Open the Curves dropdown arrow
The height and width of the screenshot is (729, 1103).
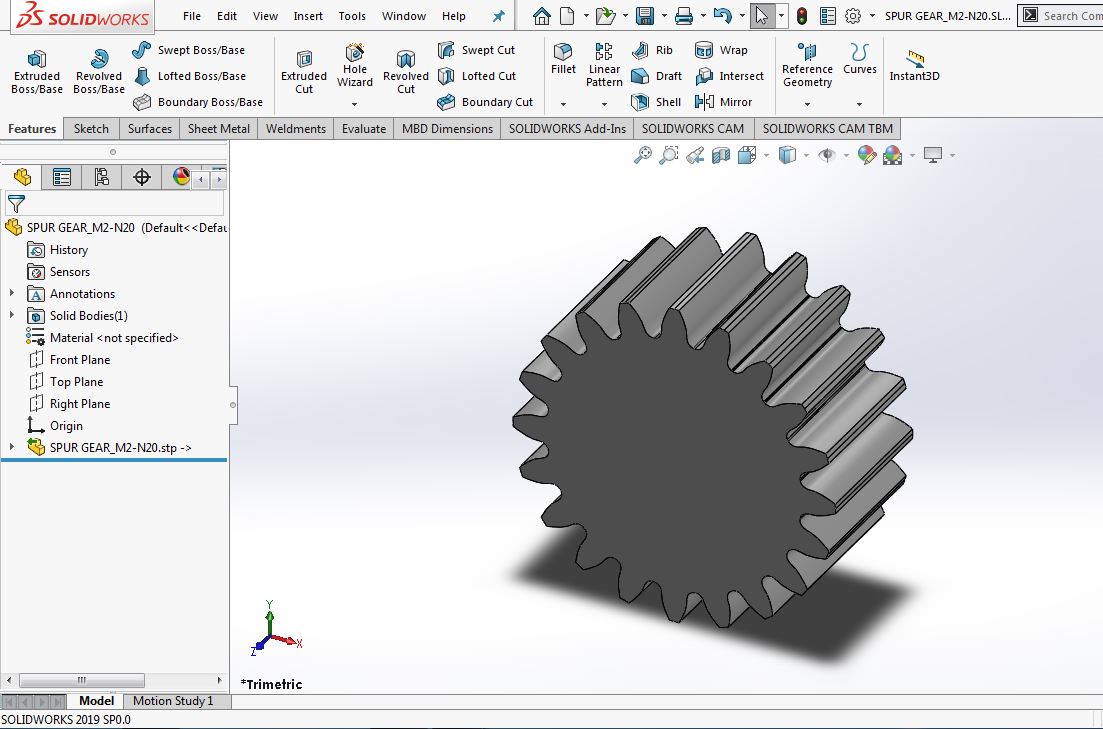click(x=860, y=104)
